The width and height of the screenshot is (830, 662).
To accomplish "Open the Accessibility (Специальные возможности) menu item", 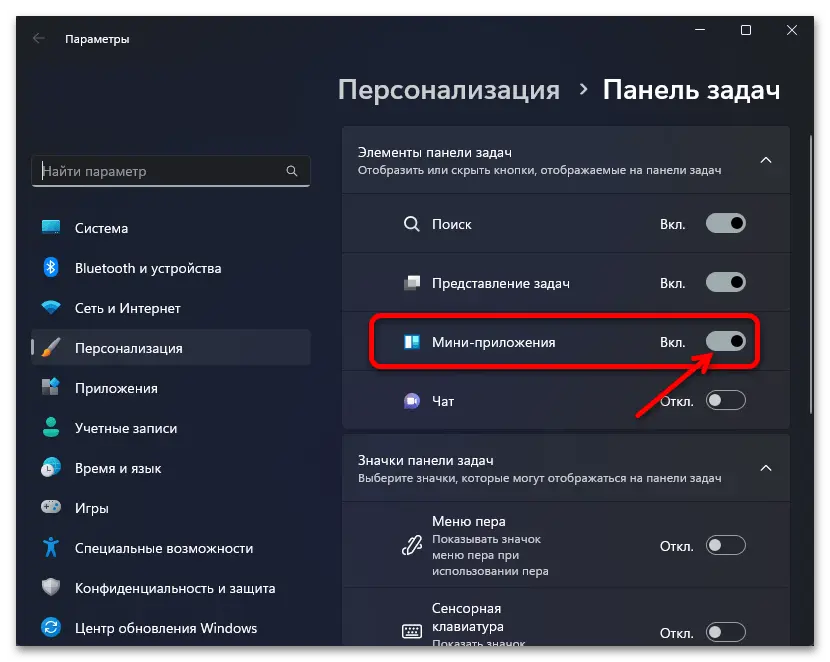I will 164,548.
